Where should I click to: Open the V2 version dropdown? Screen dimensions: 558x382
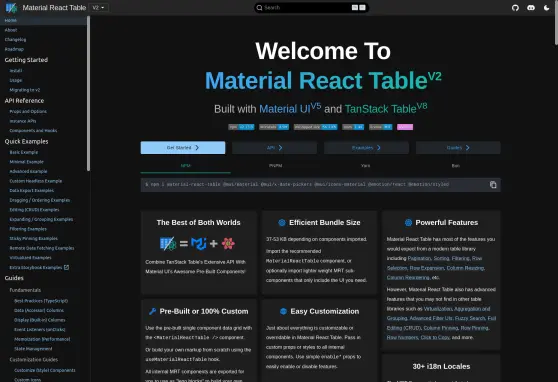pos(99,7)
